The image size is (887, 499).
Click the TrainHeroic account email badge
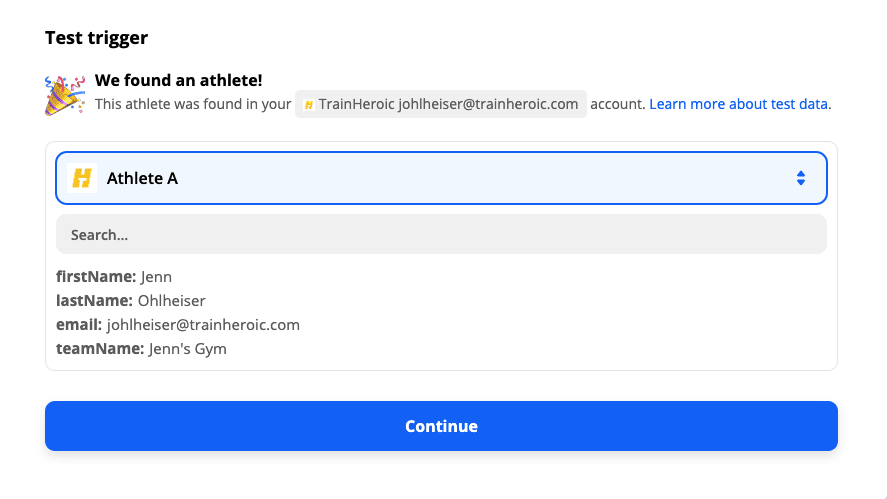coord(441,104)
